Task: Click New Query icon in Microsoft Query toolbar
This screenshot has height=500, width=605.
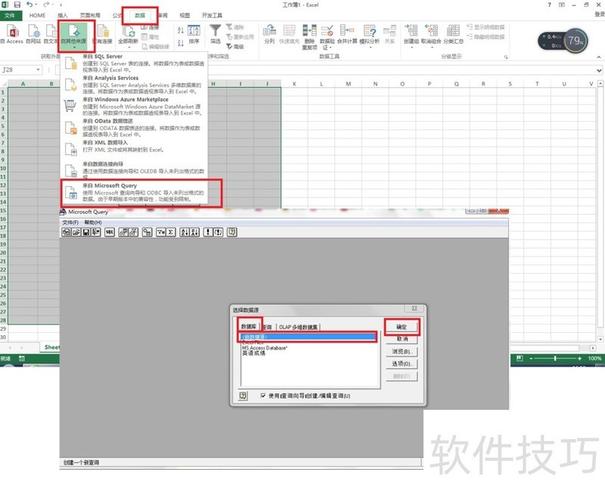Action: [x=66, y=232]
